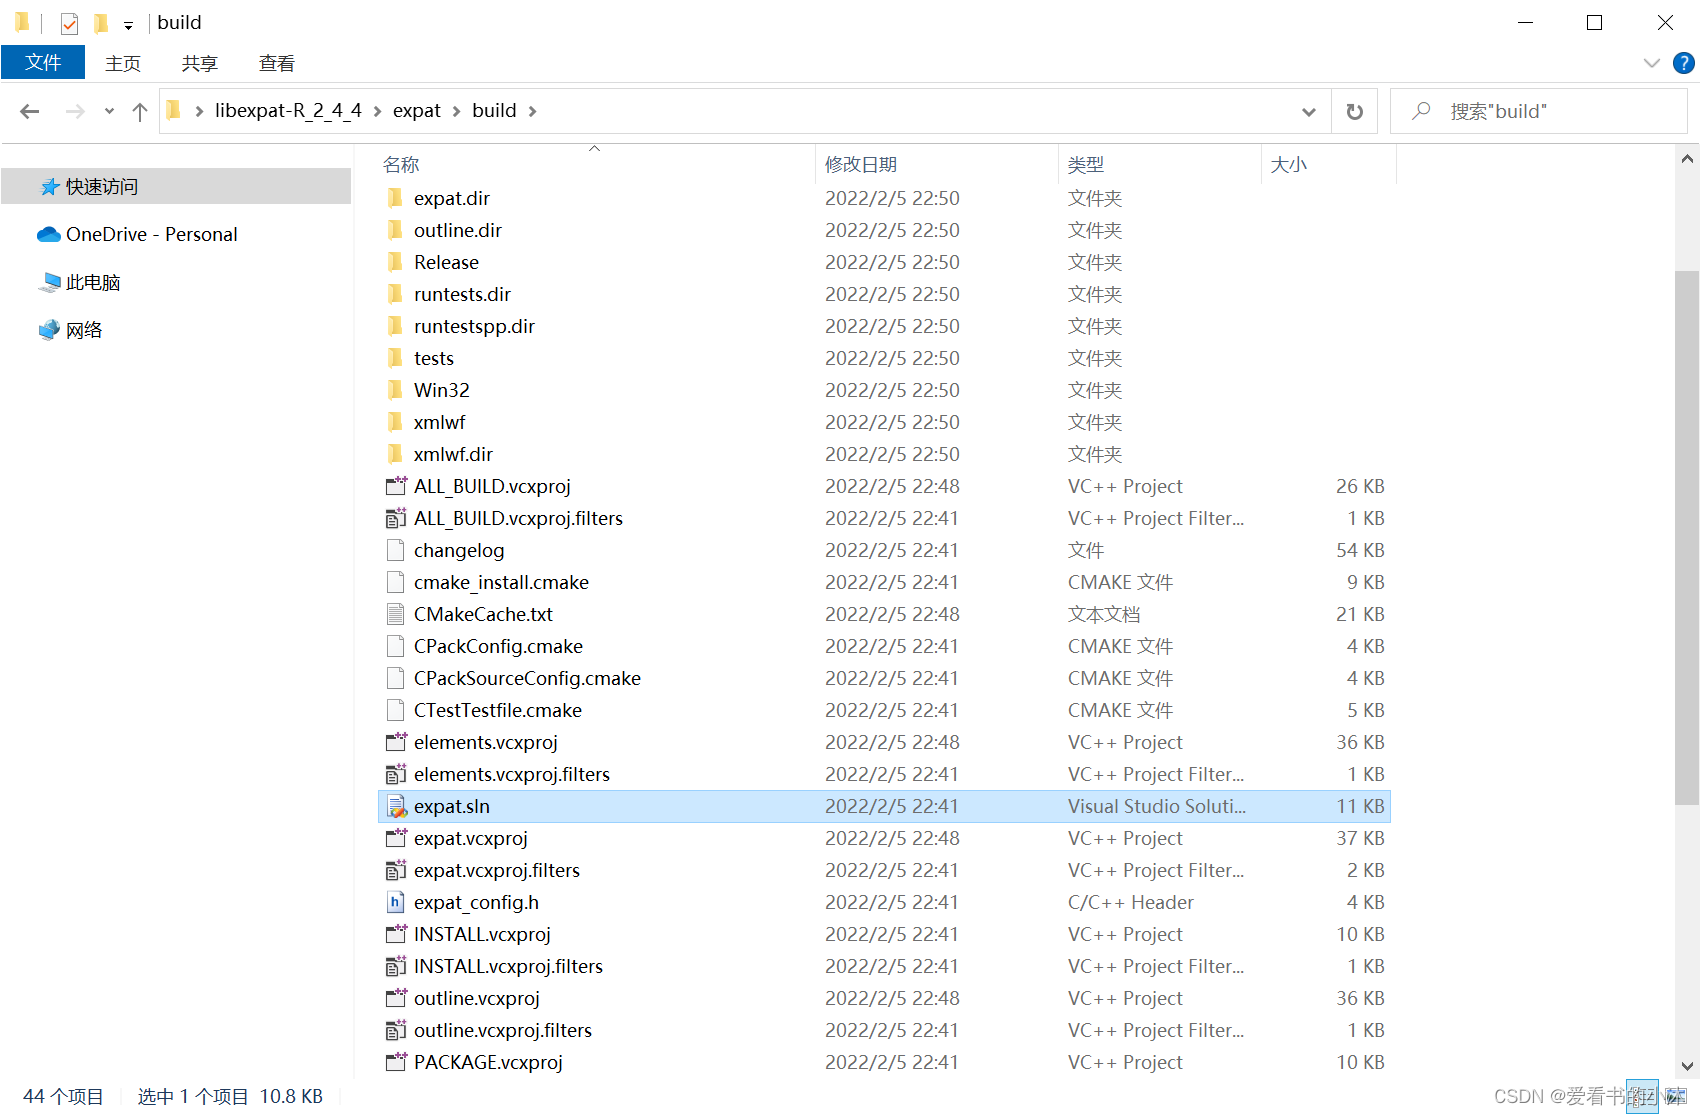Go back to previous folder

(x=30, y=111)
